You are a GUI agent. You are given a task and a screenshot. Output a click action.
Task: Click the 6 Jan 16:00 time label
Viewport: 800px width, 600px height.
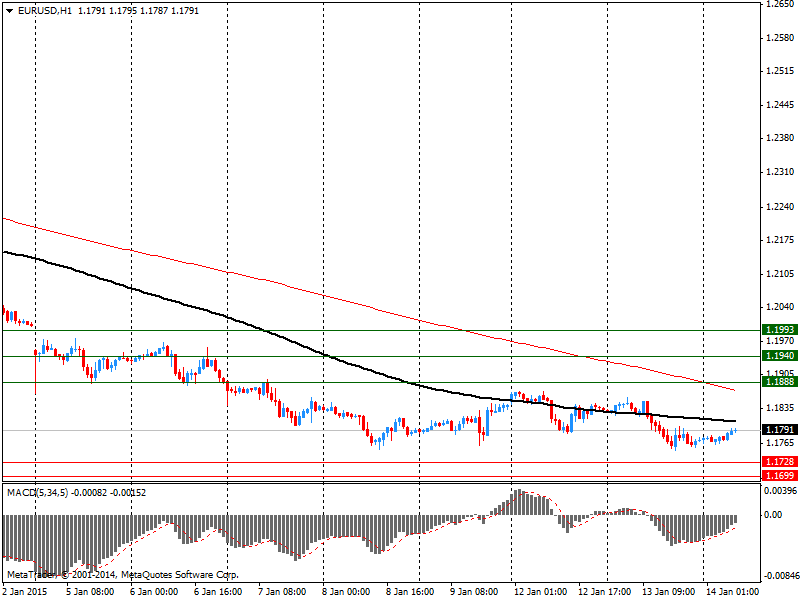[x=218, y=592]
